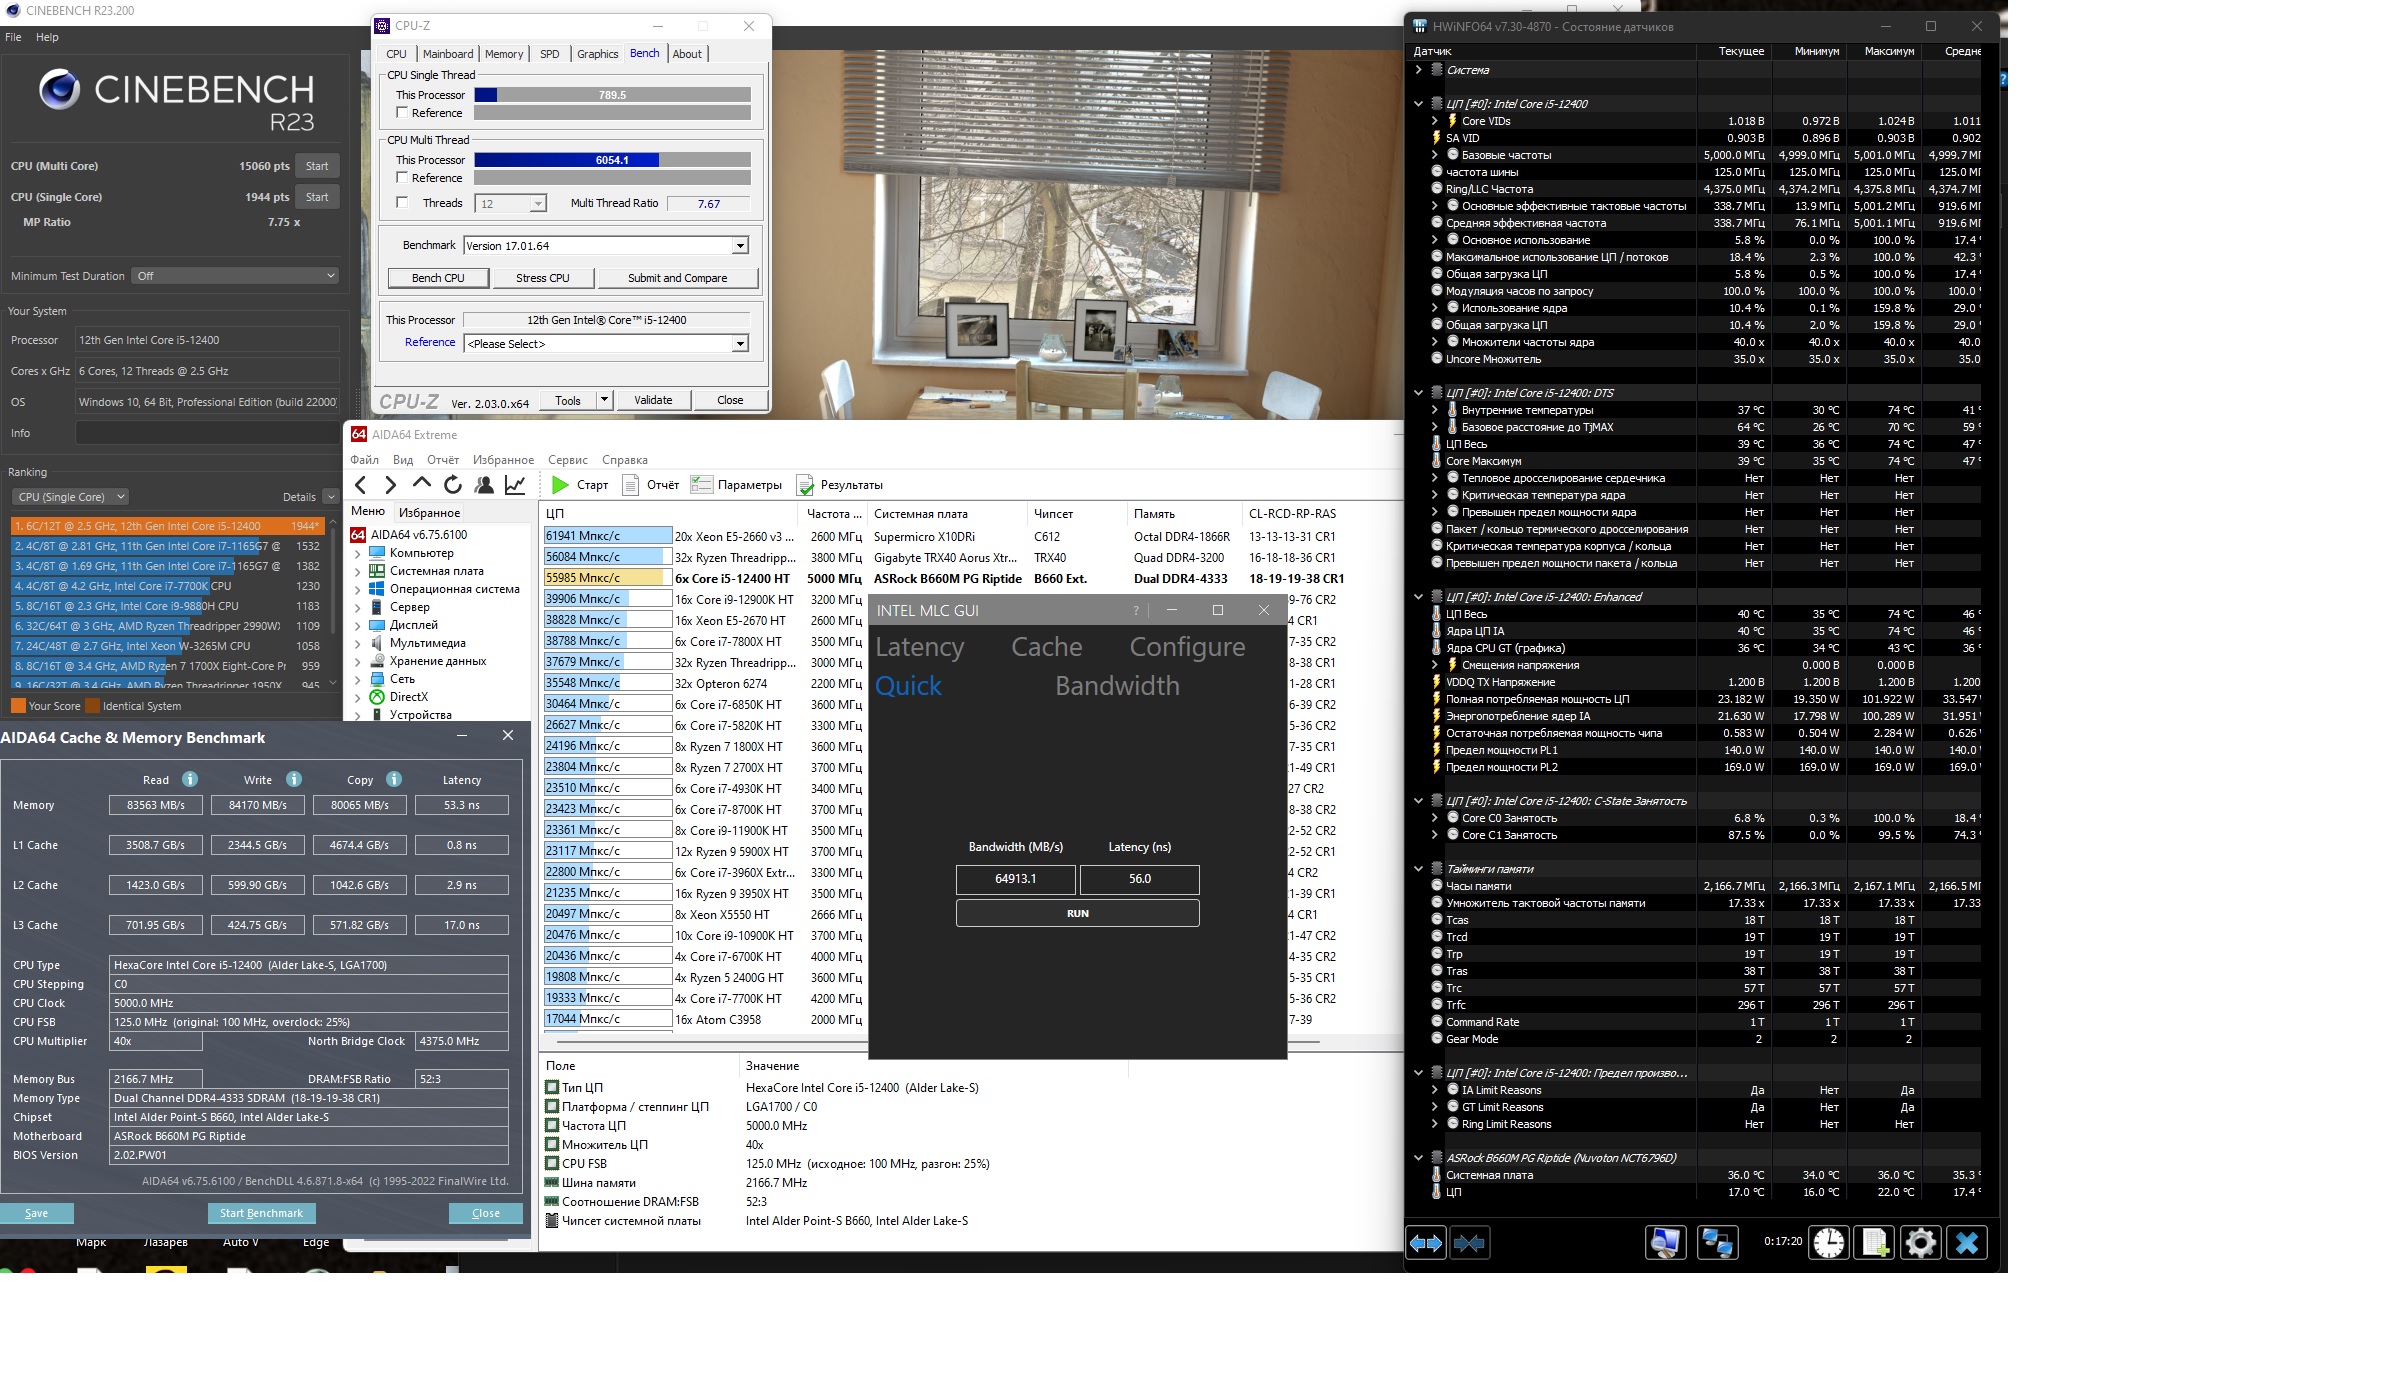Click the AIDA64 line graph toolbar icon
This screenshot has width=2398, height=1392.
pos(515,485)
